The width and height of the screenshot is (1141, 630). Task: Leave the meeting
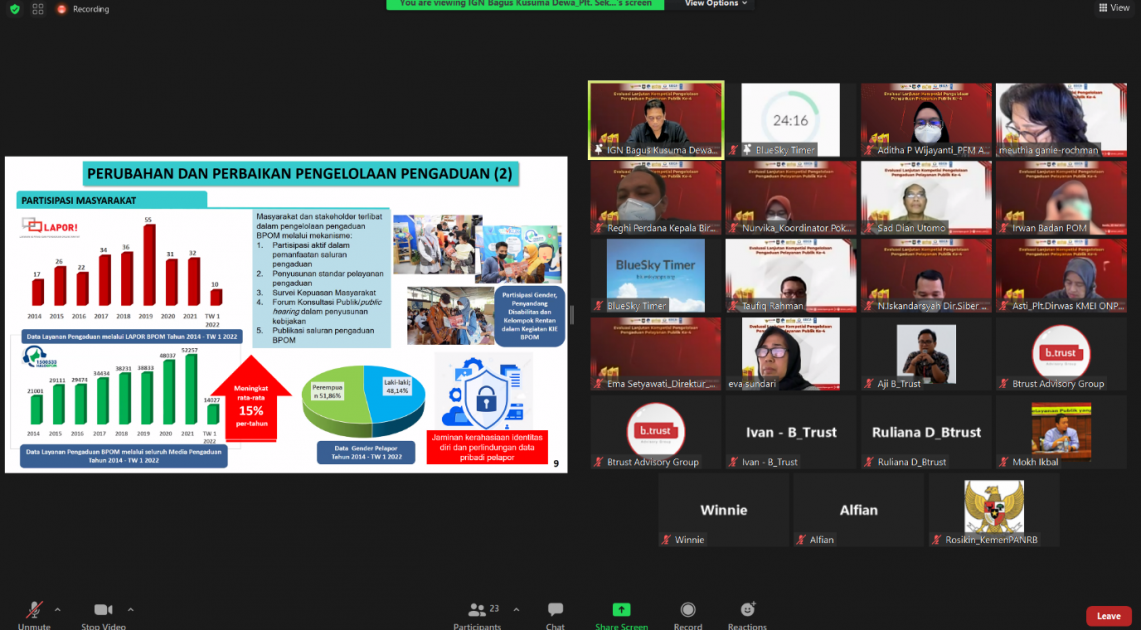tap(1108, 616)
